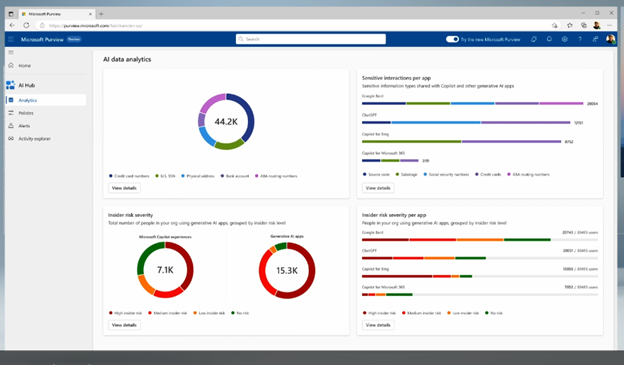View details of Sensitive interactions per app

(378, 188)
